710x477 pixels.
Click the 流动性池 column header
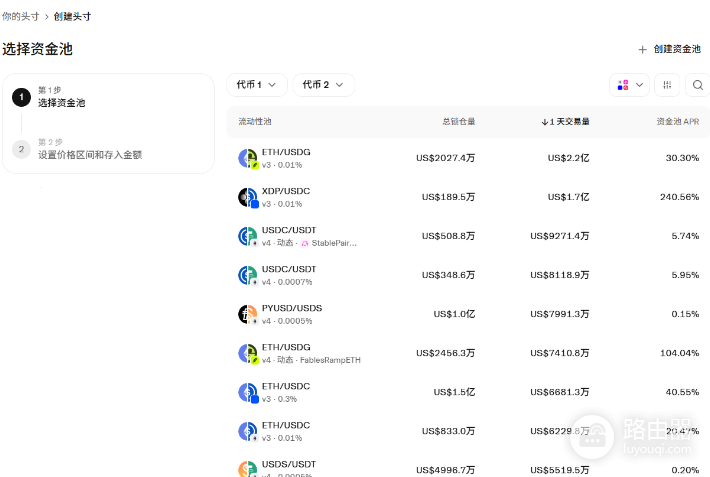click(254, 121)
